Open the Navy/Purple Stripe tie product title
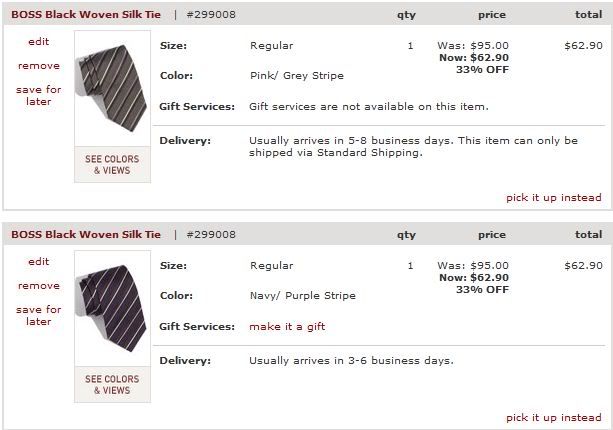Image resolution: width=613 pixels, height=430 pixels. click(86, 235)
